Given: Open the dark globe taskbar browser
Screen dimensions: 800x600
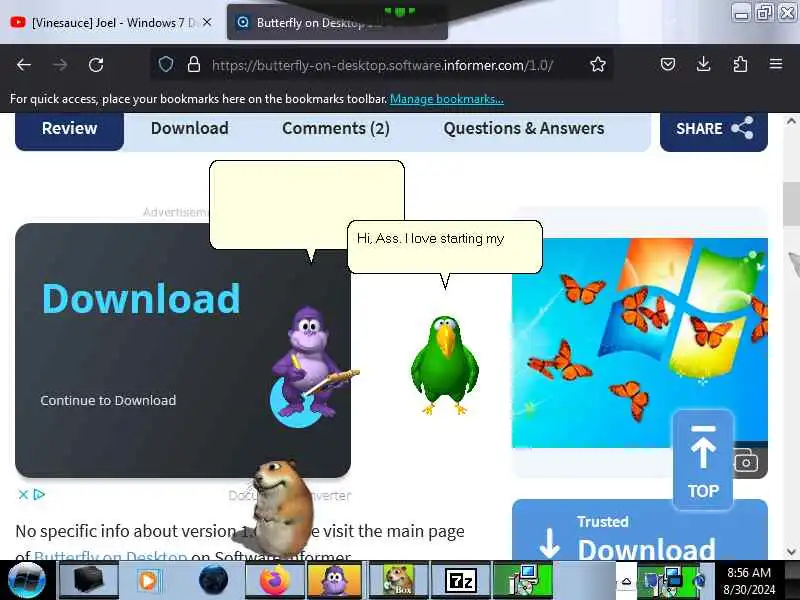Looking at the screenshot, I should pos(213,580).
